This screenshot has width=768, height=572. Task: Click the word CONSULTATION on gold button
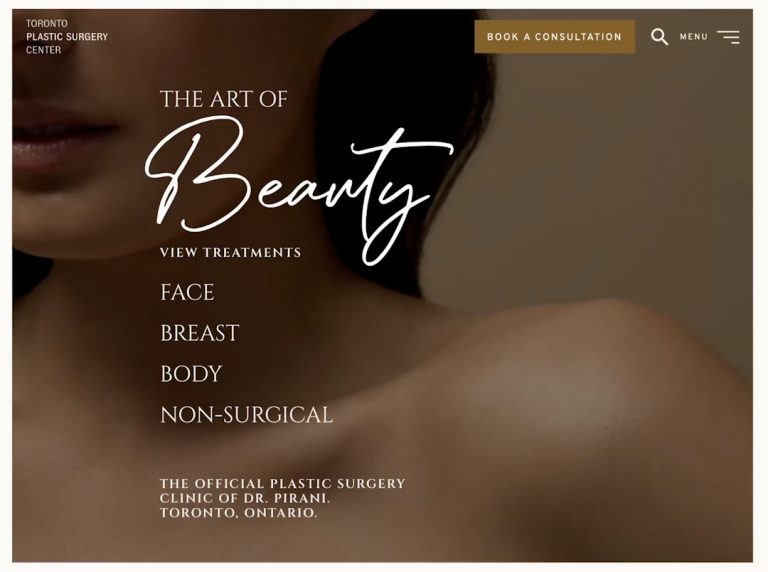coord(578,37)
